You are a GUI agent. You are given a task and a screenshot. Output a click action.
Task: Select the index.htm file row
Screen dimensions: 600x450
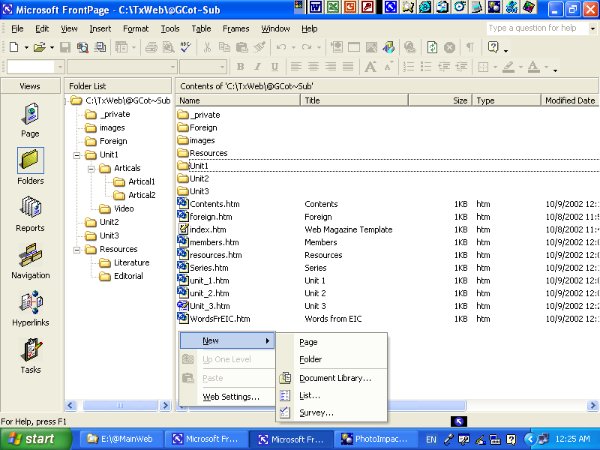(x=388, y=230)
